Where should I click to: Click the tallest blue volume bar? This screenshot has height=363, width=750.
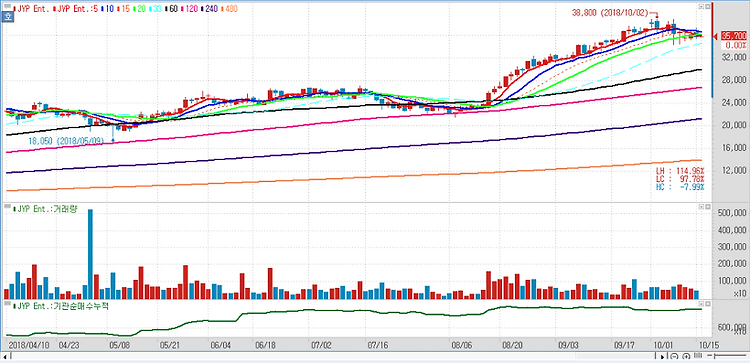point(90,254)
